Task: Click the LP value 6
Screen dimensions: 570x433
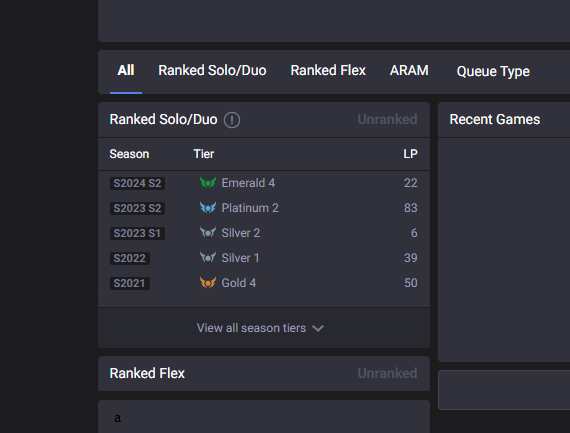Action: (x=414, y=233)
